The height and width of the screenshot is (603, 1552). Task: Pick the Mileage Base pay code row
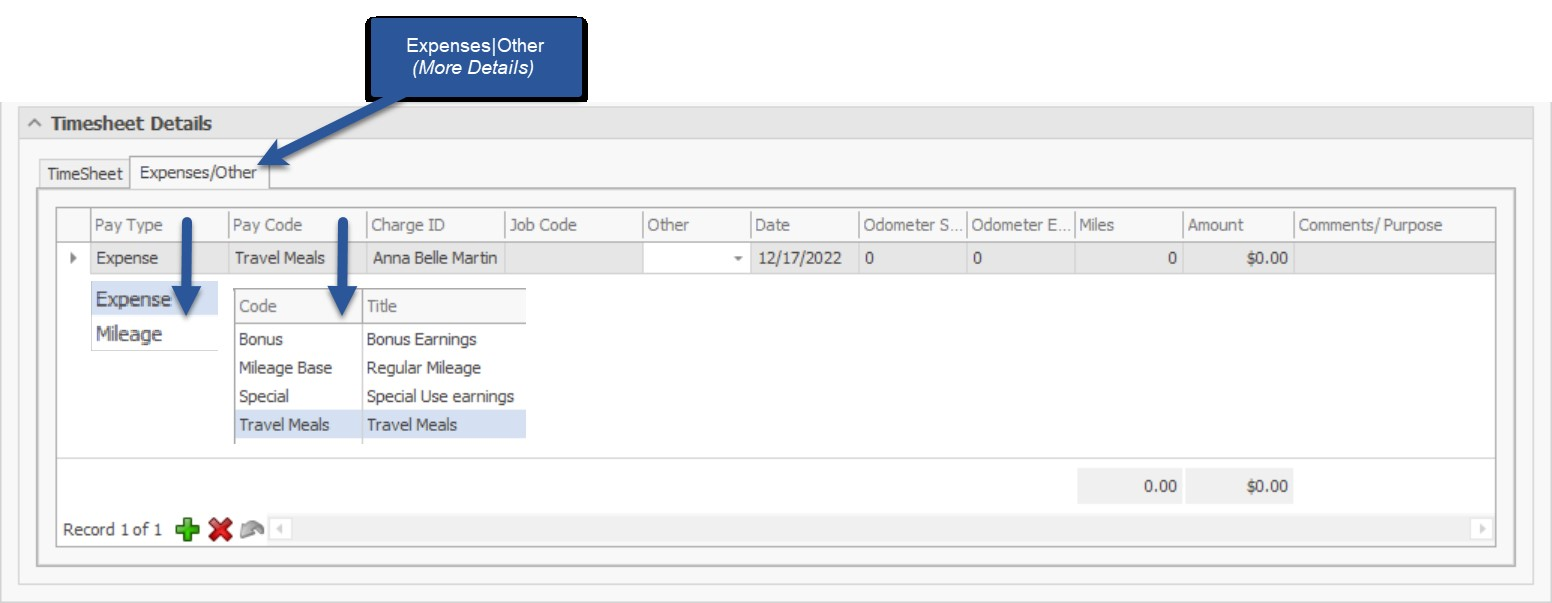coord(285,368)
